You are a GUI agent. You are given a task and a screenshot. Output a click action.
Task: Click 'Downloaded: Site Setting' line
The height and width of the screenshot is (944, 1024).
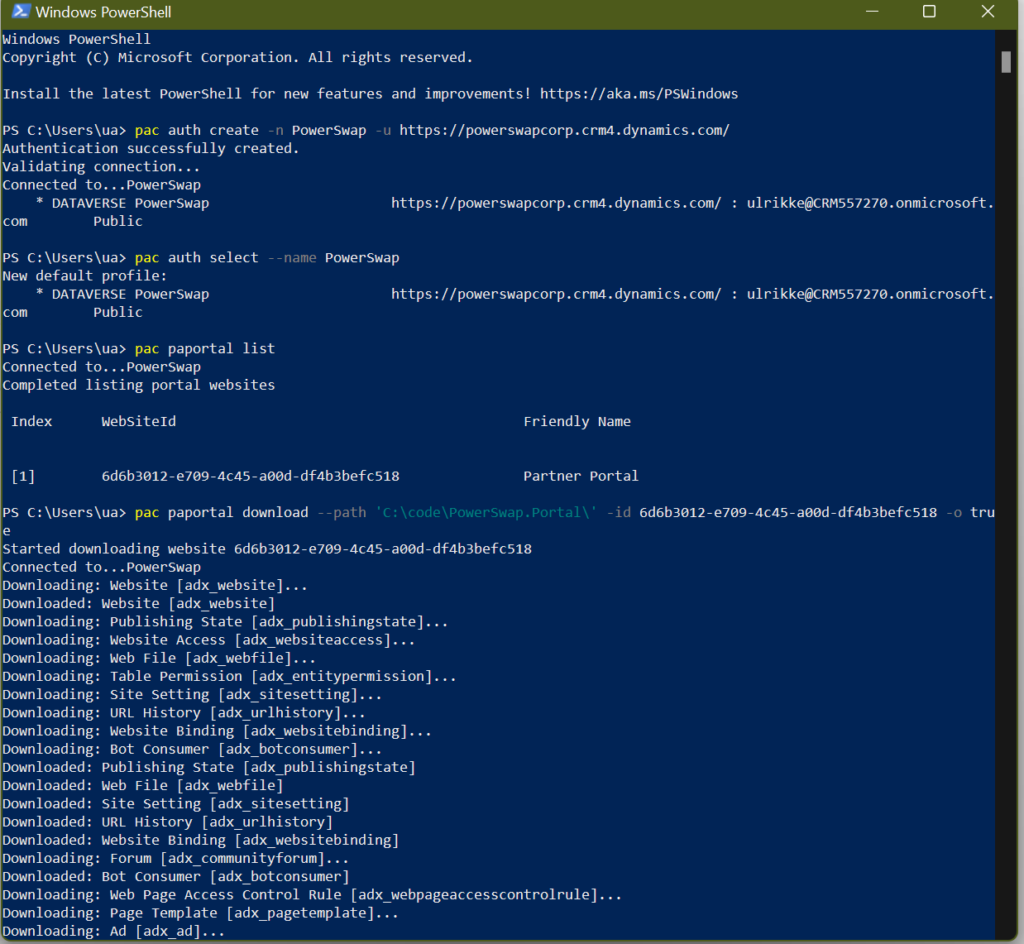pyautogui.click(x=176, y=804)
